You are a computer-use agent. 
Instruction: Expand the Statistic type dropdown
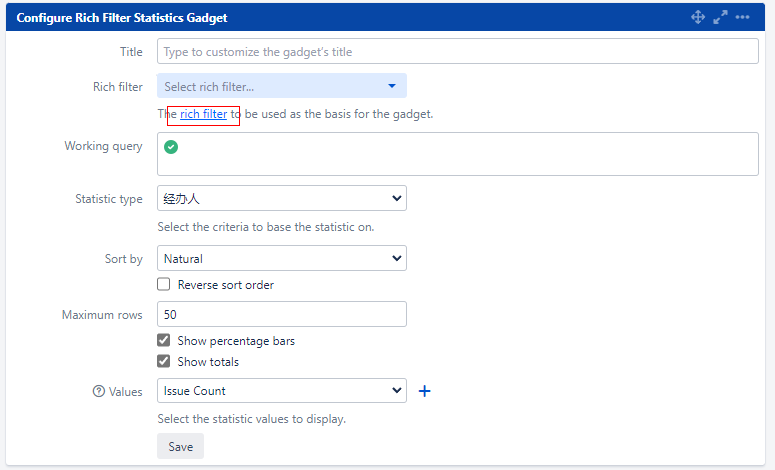tap(281, 199)
